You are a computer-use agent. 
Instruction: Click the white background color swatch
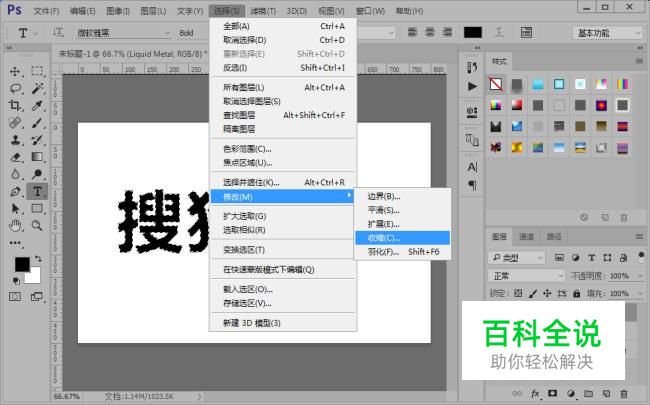35,277
